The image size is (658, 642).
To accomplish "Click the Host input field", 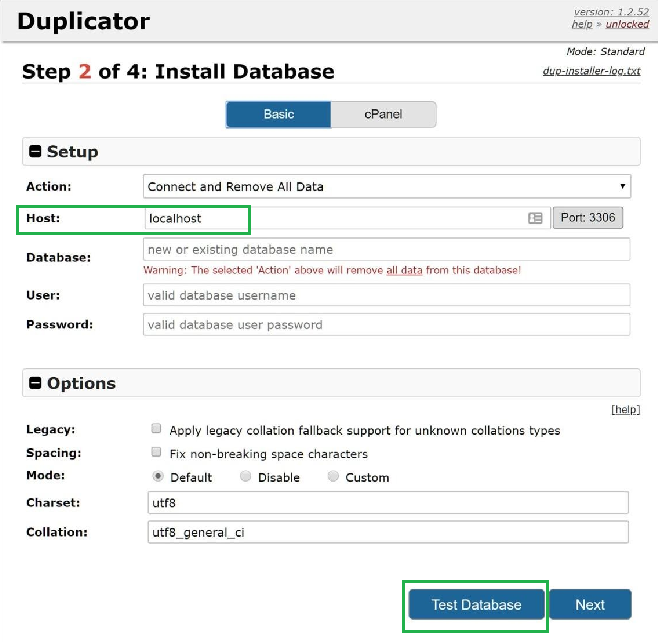I will pyautogui.click(x=347, y=218).
